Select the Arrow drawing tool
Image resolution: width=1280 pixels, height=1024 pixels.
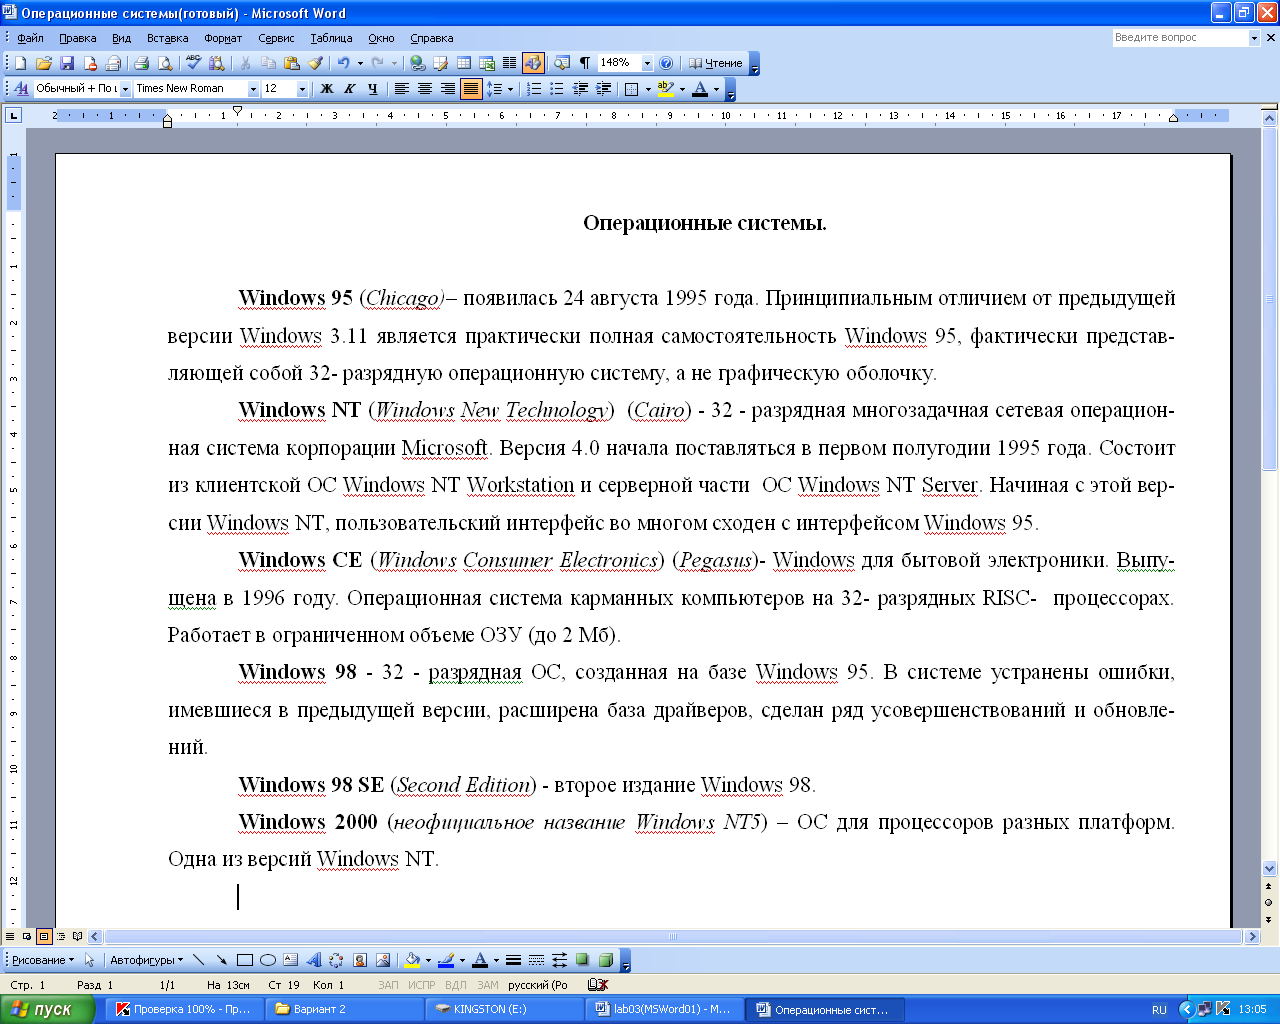[221, 960]
